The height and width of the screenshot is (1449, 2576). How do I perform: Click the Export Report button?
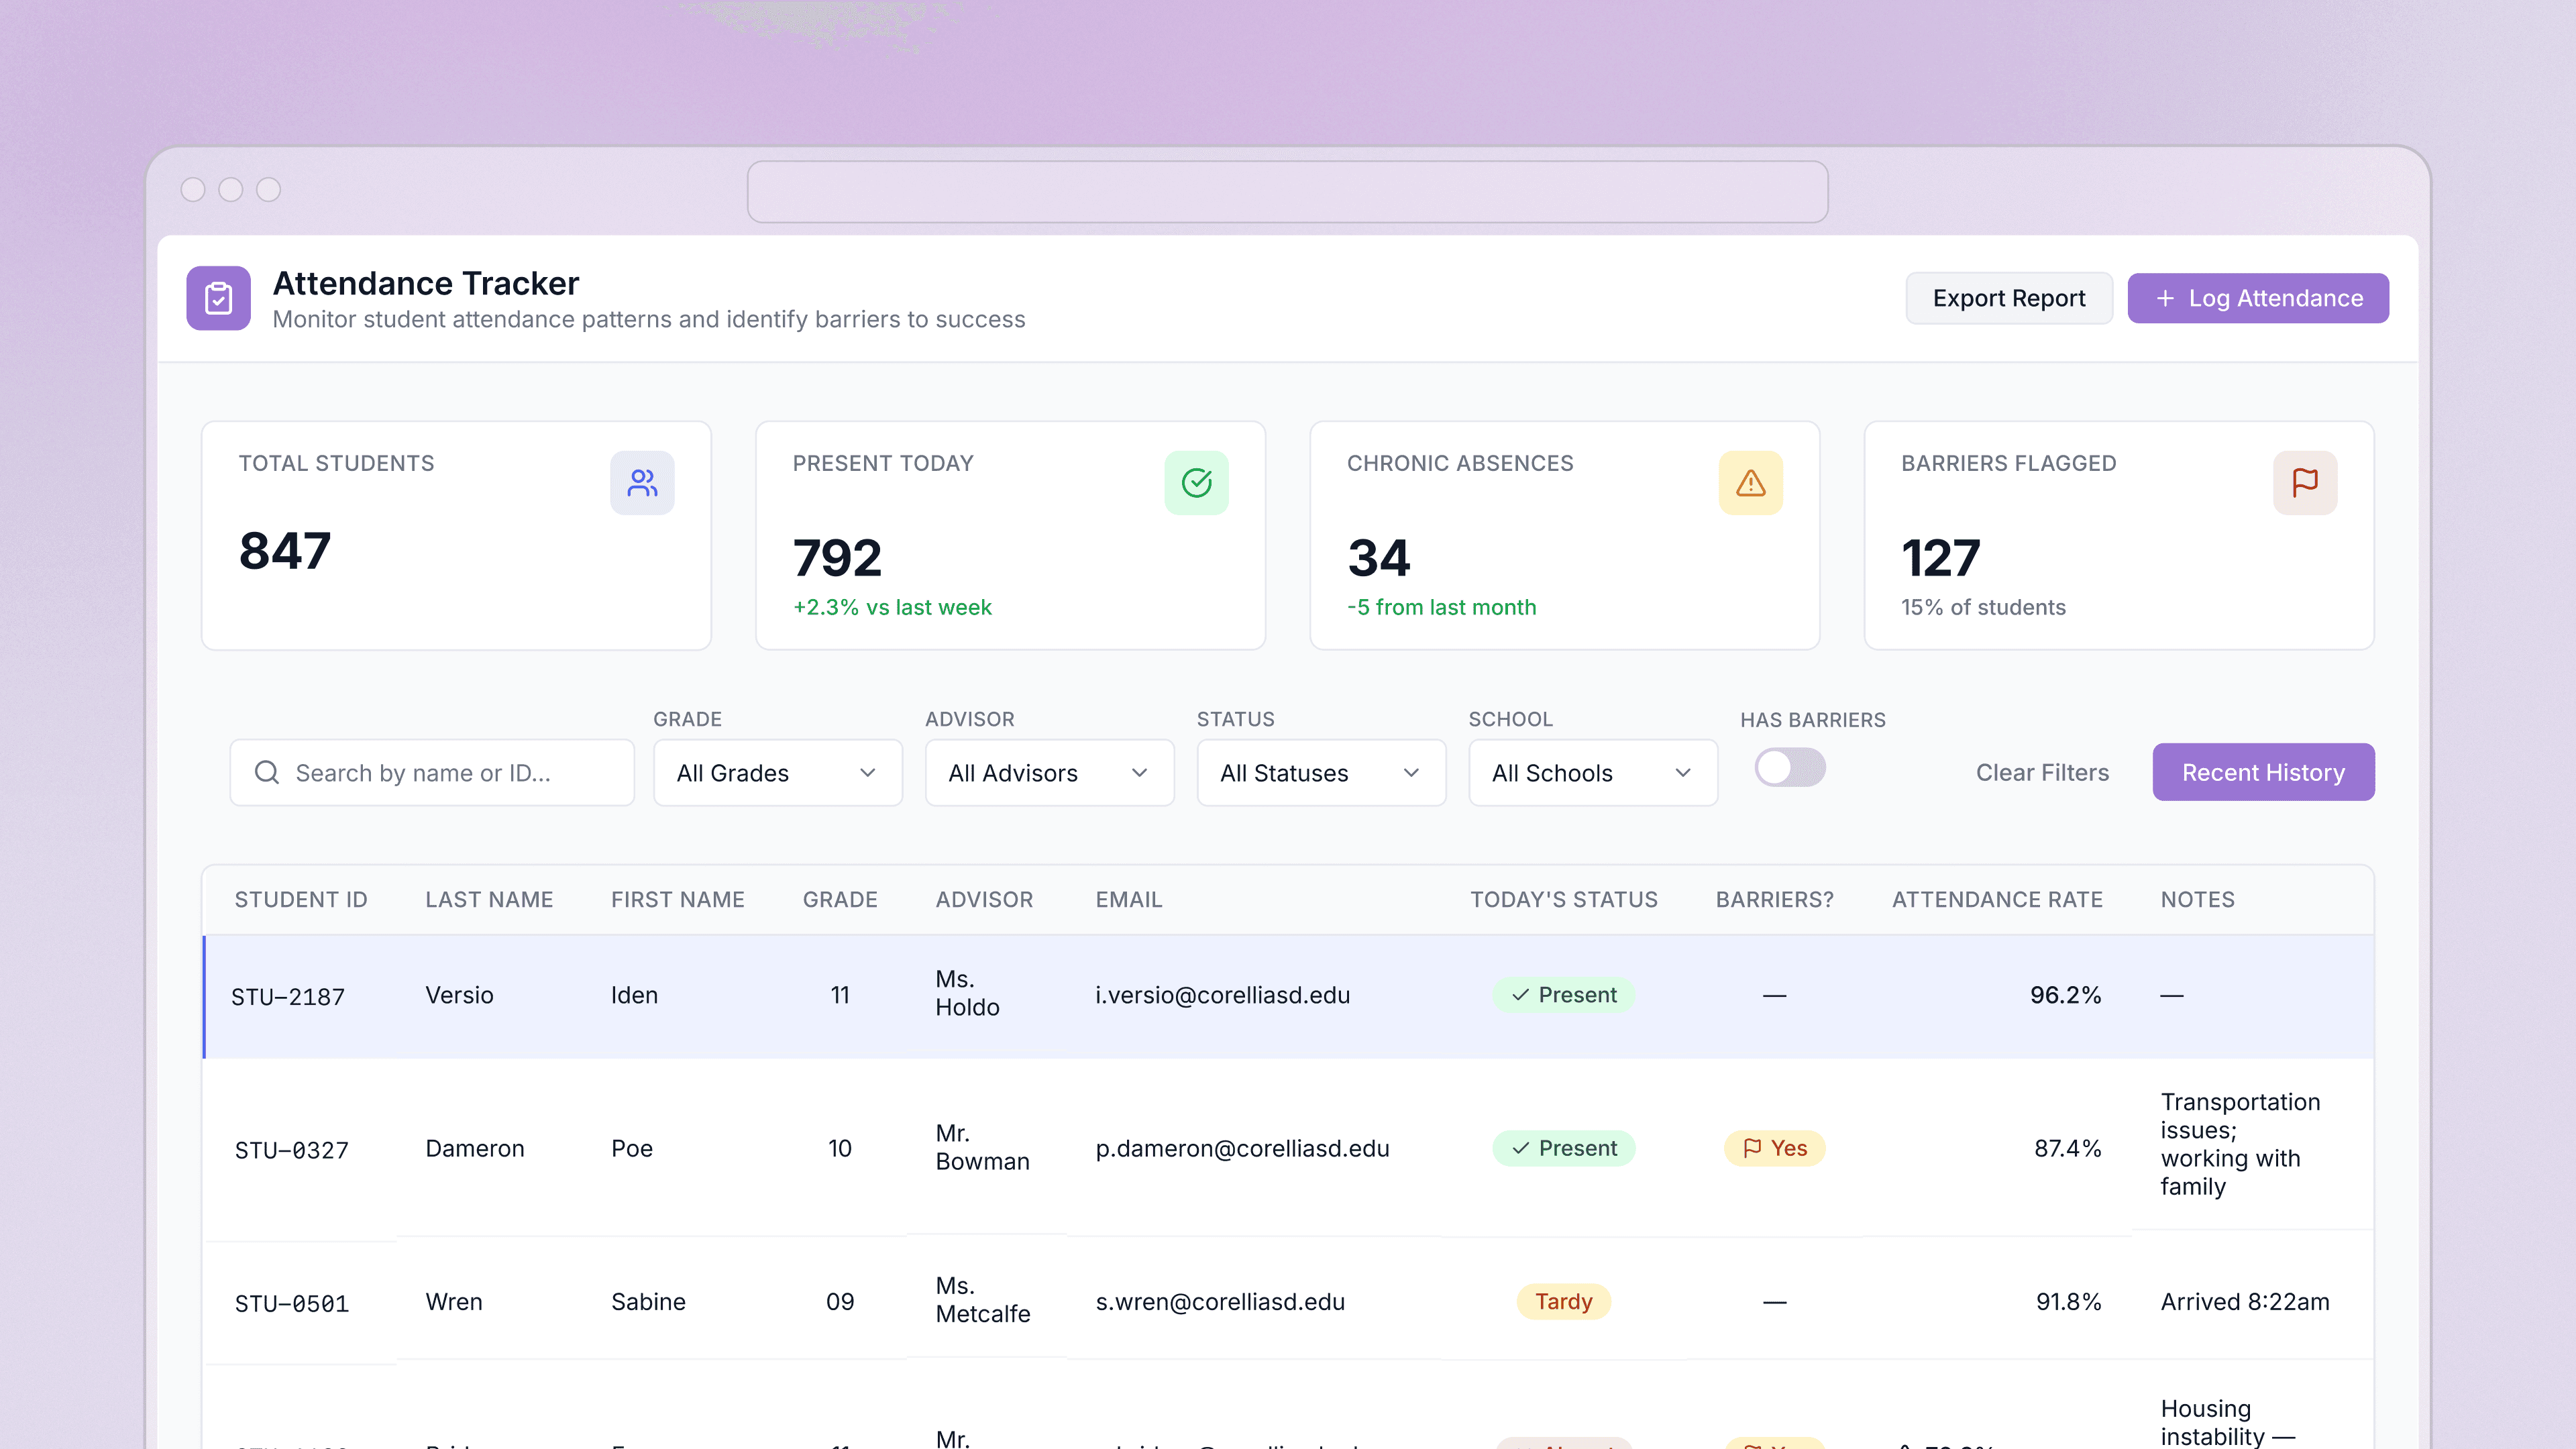click(x=2009, y=298)
